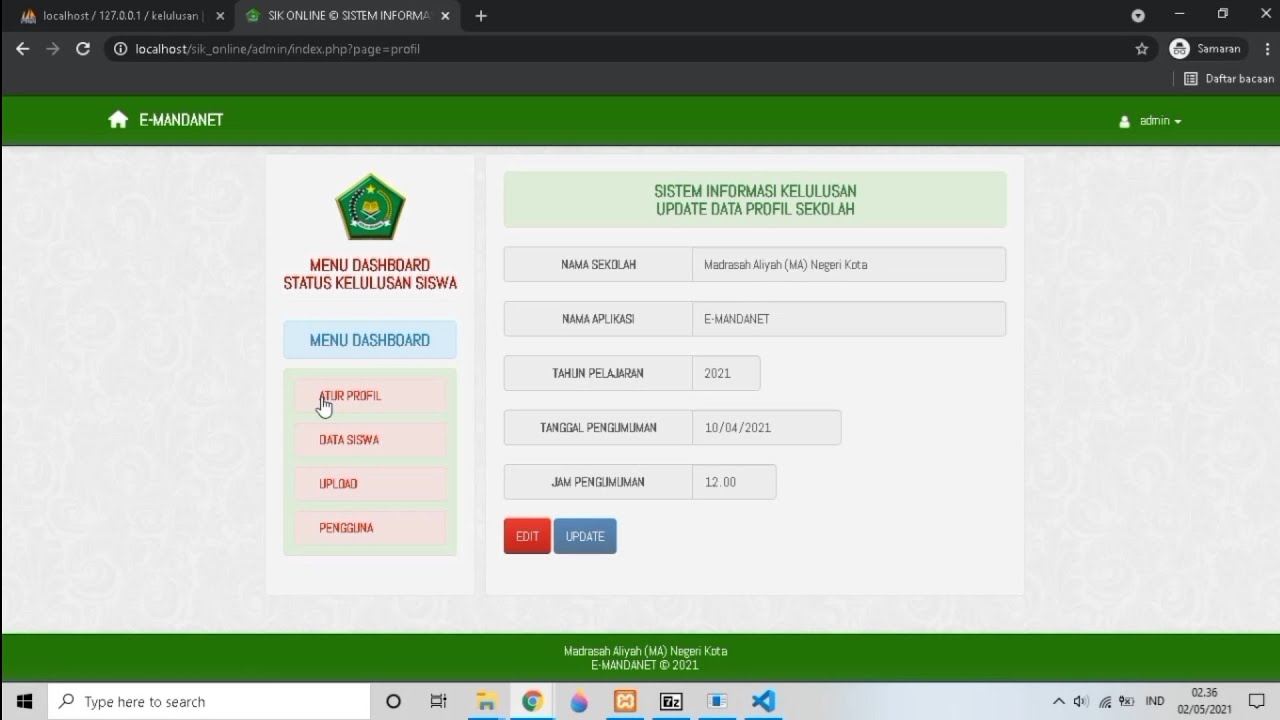
Task: Bookmark the page using the star icon
Action: tap(1139, 47)
